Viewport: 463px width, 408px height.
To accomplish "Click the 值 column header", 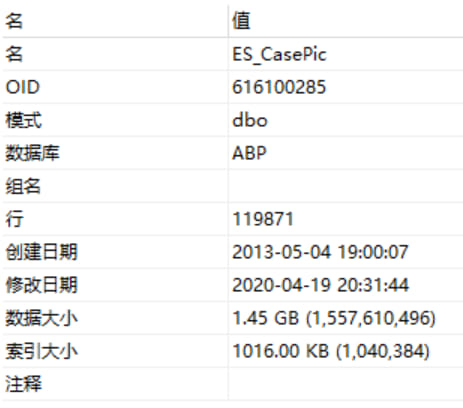I will coord(346,21).
